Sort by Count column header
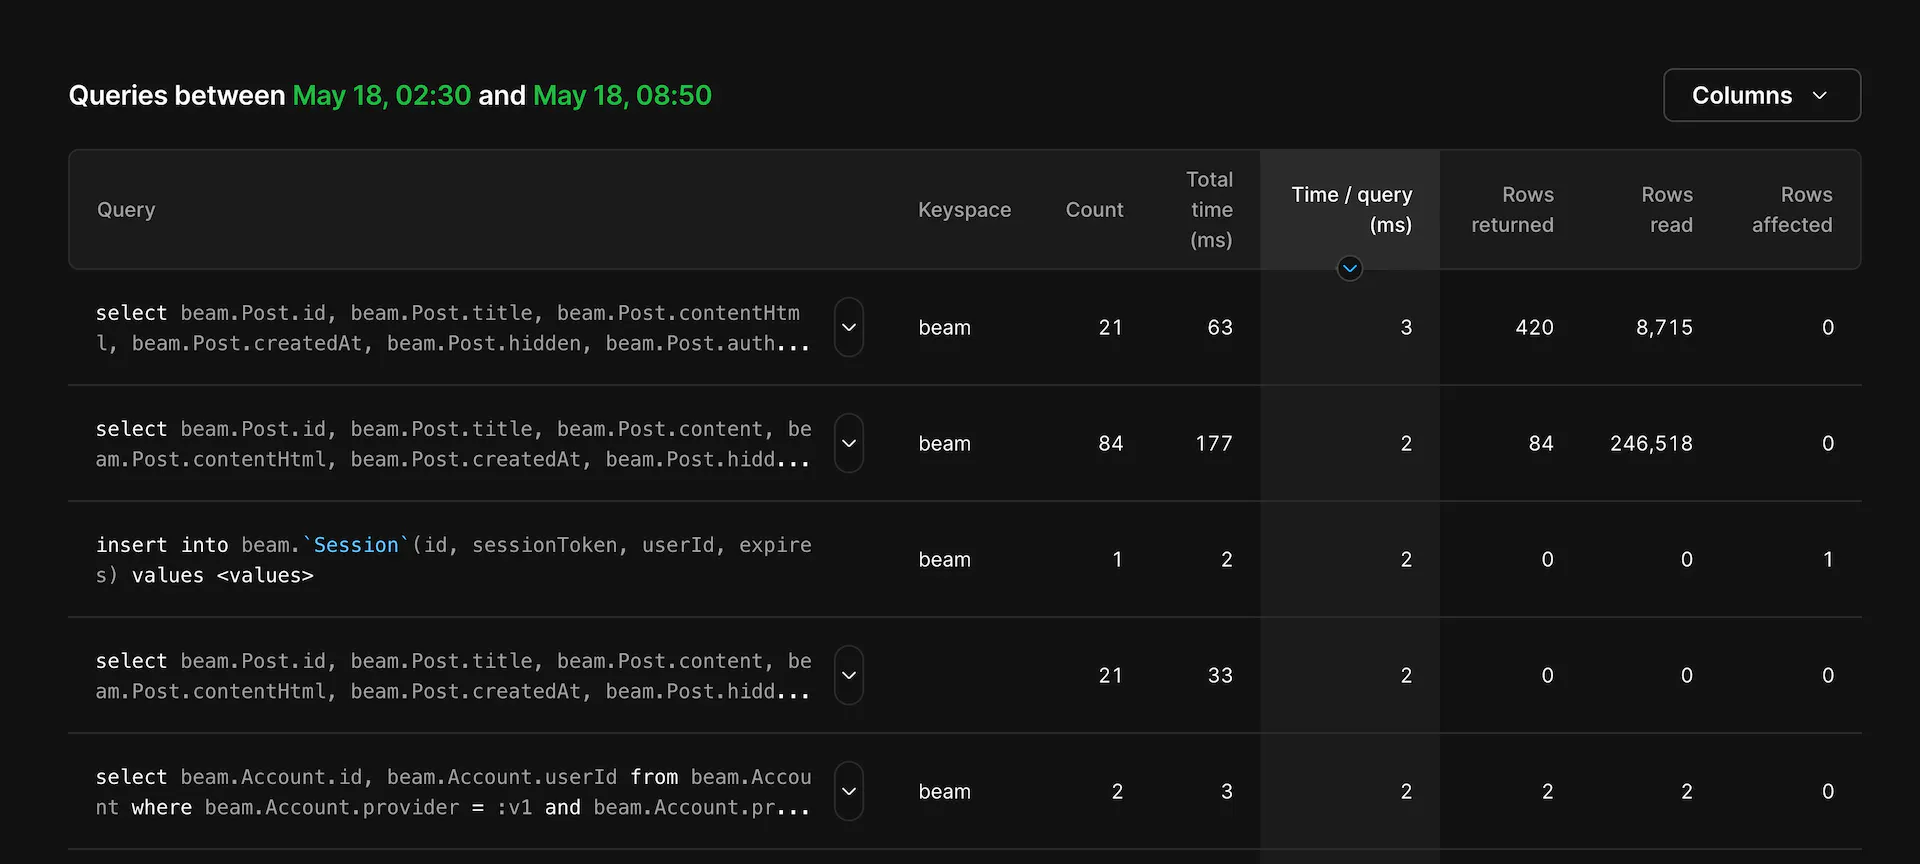Screen dimensions: 1920x864 point(1094,210)
